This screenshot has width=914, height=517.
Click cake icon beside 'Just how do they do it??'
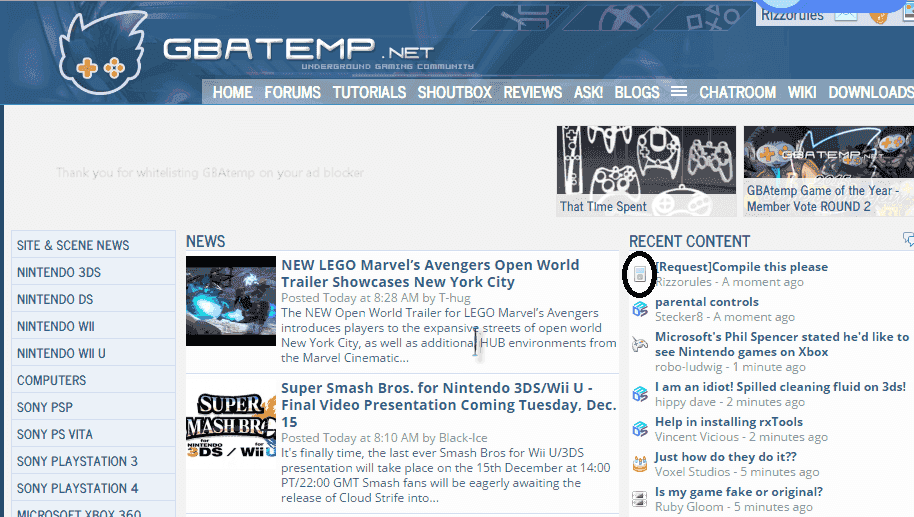coord(640,464)
